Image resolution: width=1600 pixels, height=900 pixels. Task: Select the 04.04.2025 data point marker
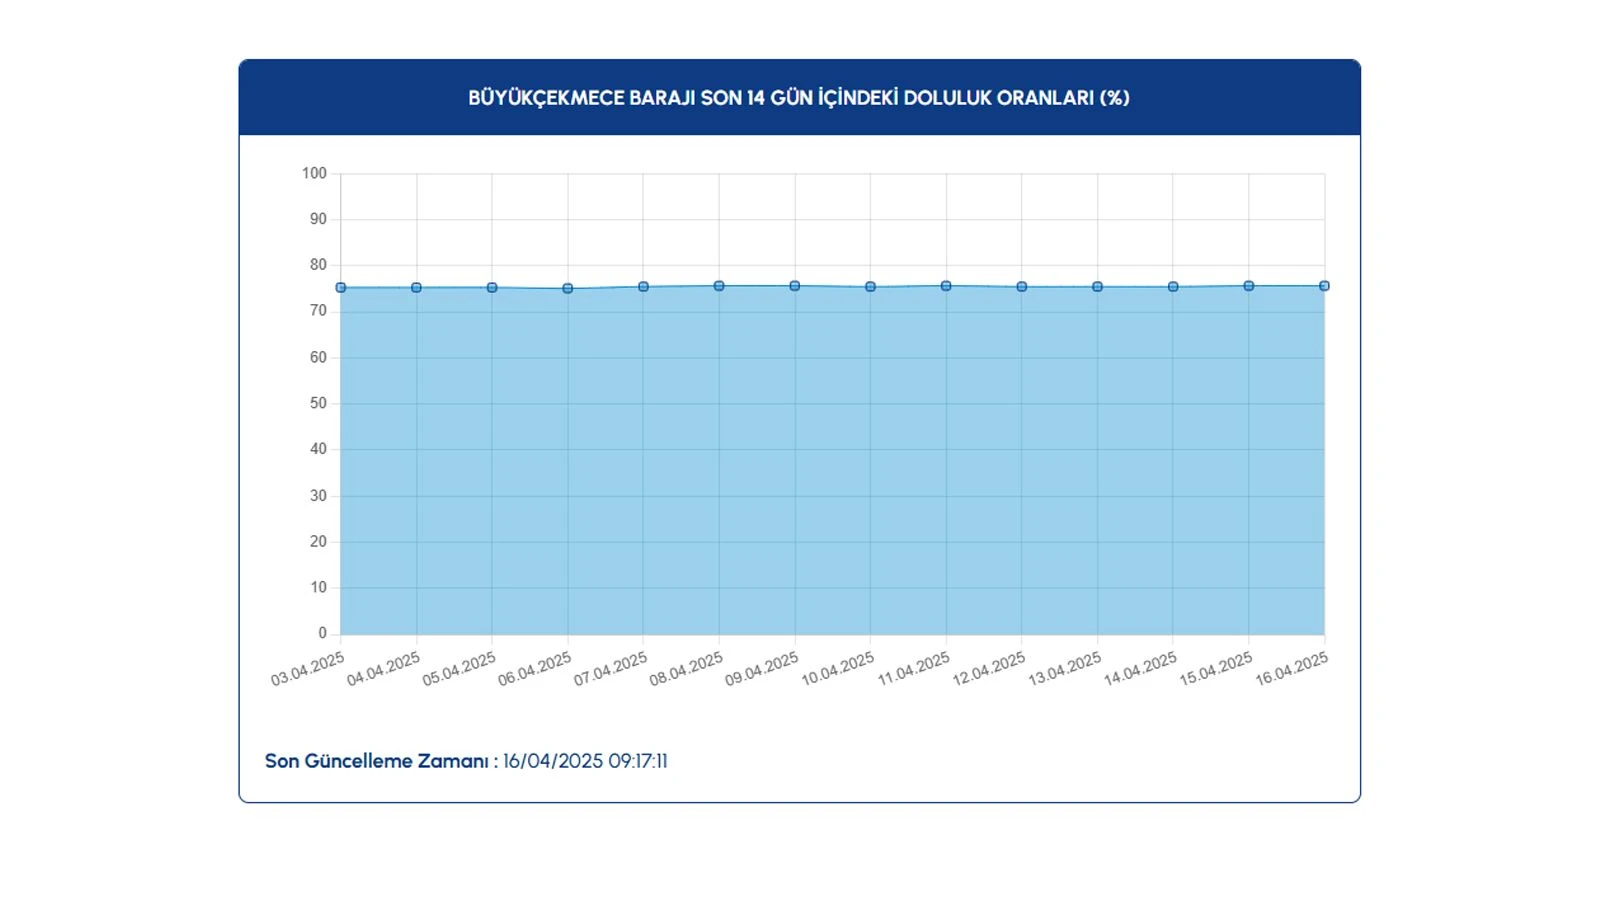click(417, 288)
